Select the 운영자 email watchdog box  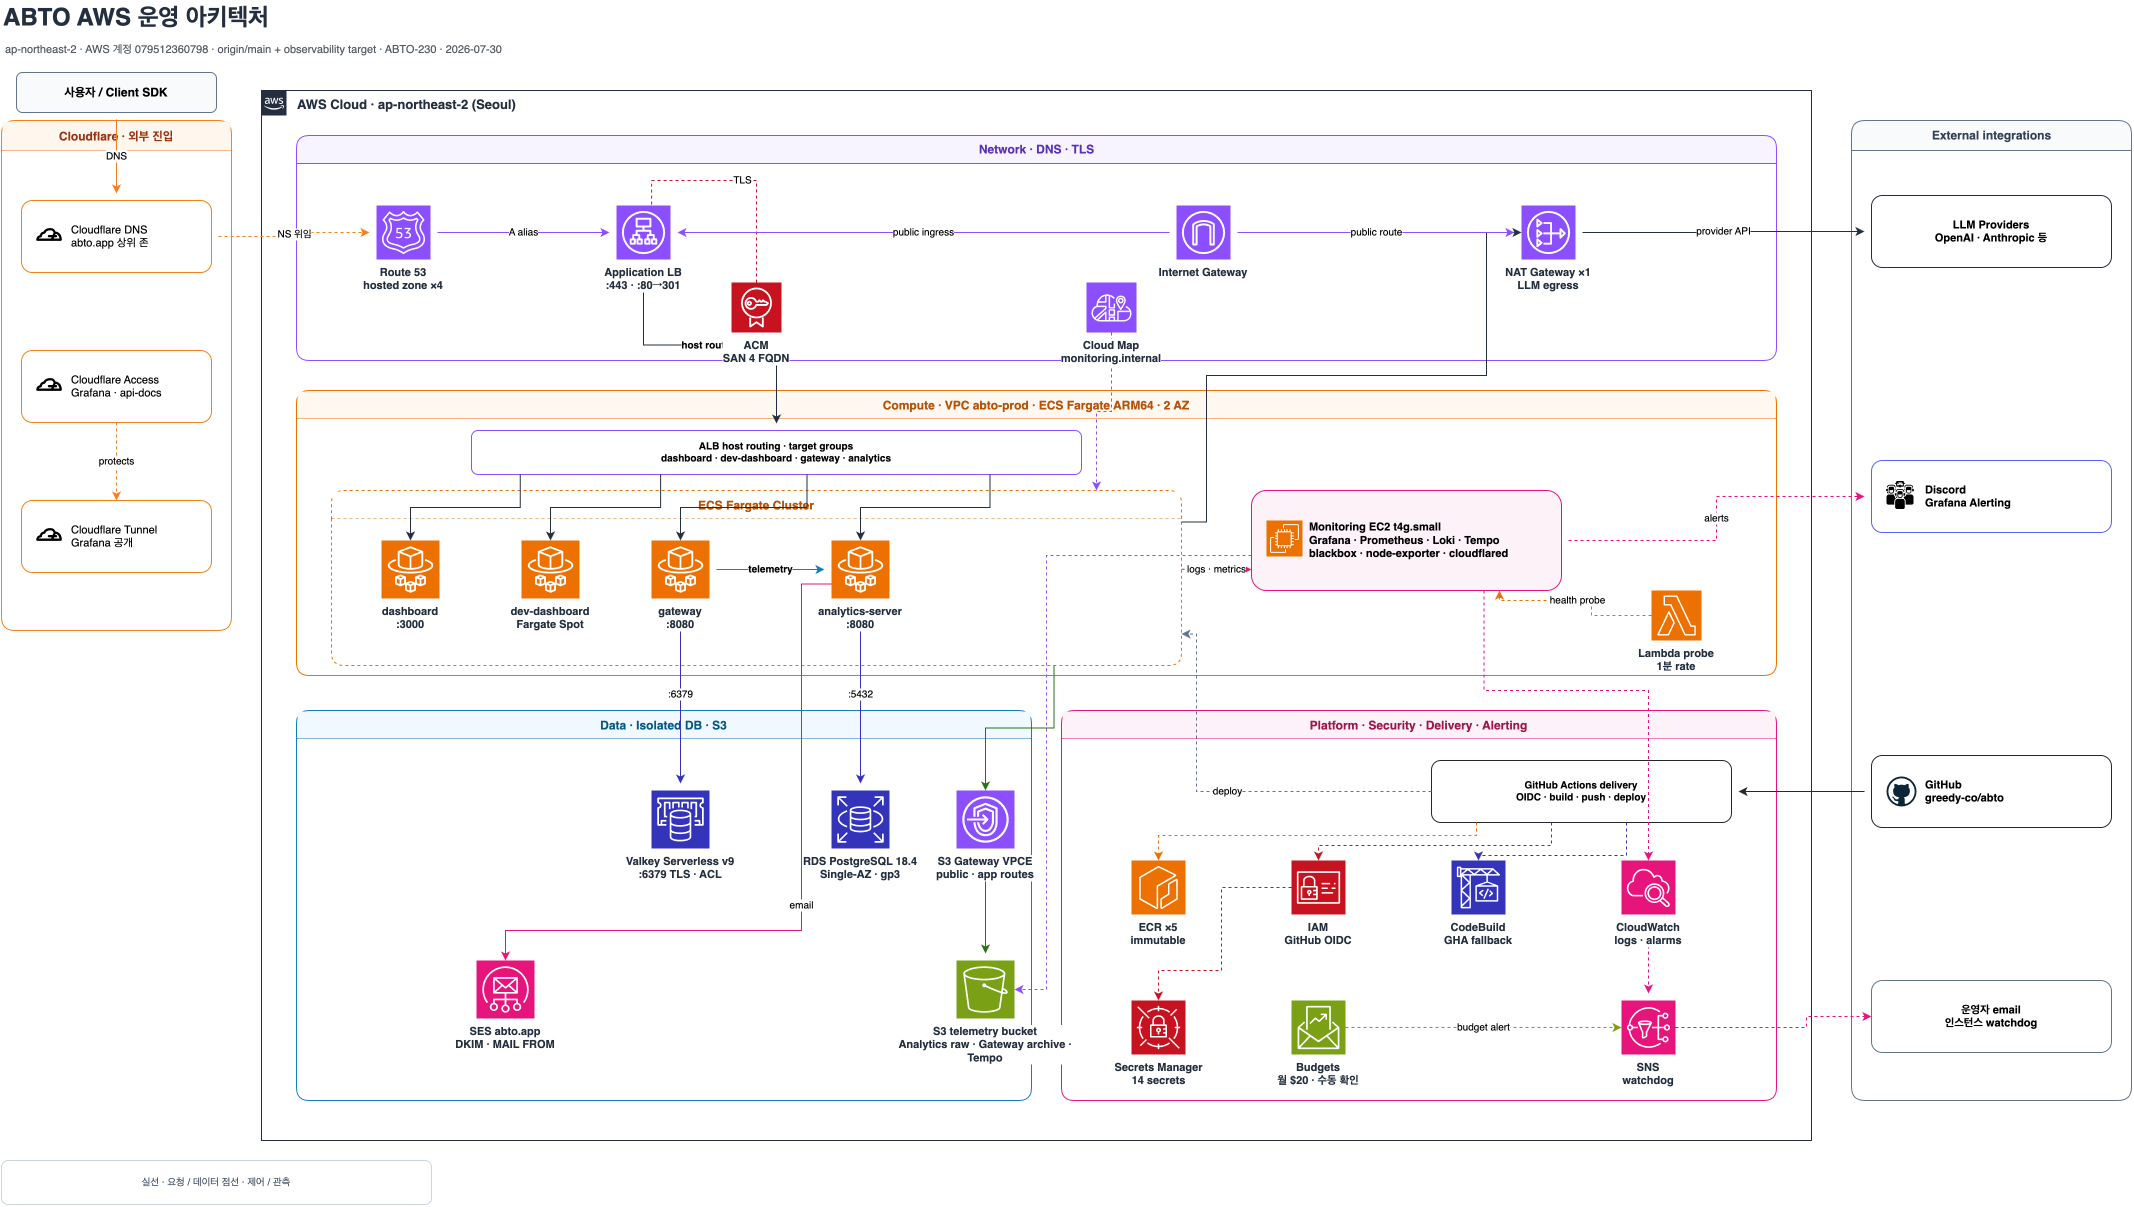1991,1017
